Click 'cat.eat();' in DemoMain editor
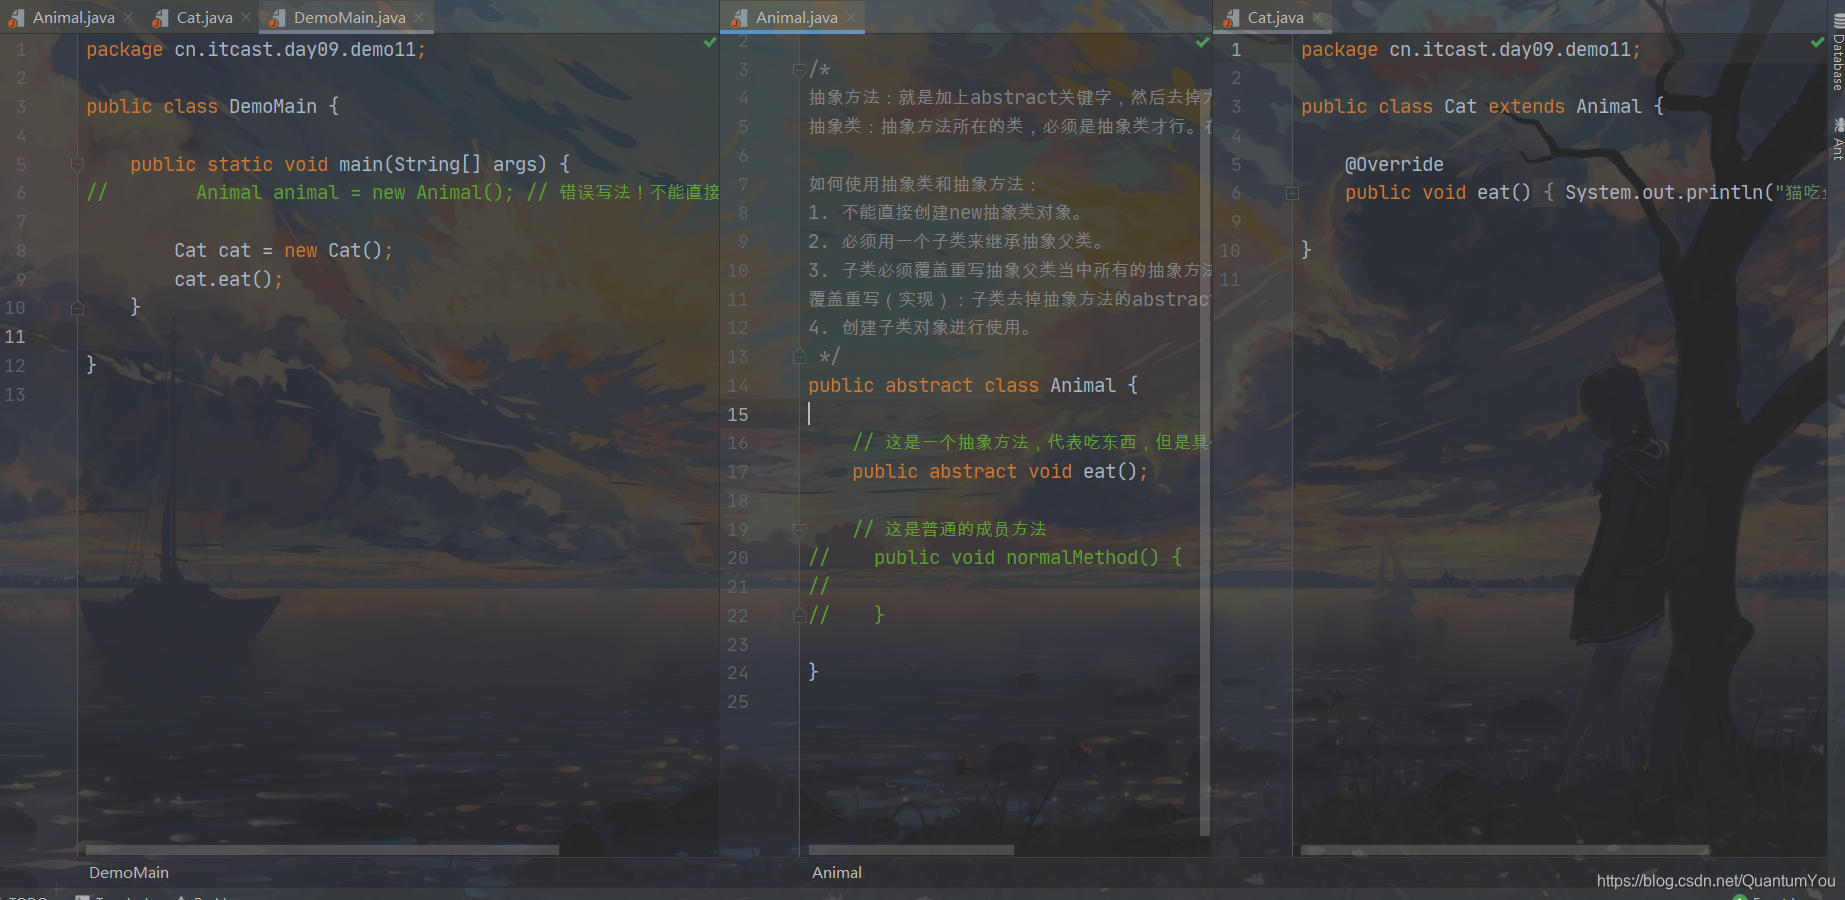The width and height of the screenshot is (1845, 900). point(229,280)
